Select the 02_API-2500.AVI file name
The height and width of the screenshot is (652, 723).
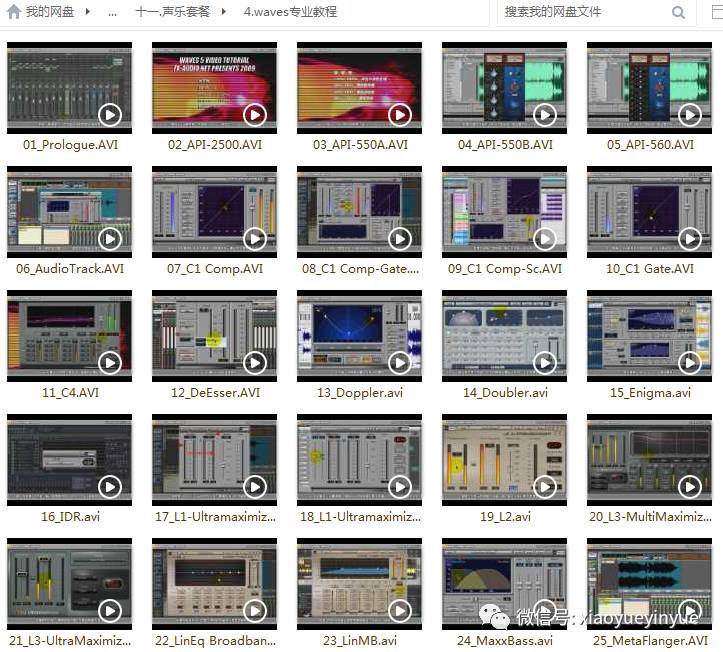215,145
